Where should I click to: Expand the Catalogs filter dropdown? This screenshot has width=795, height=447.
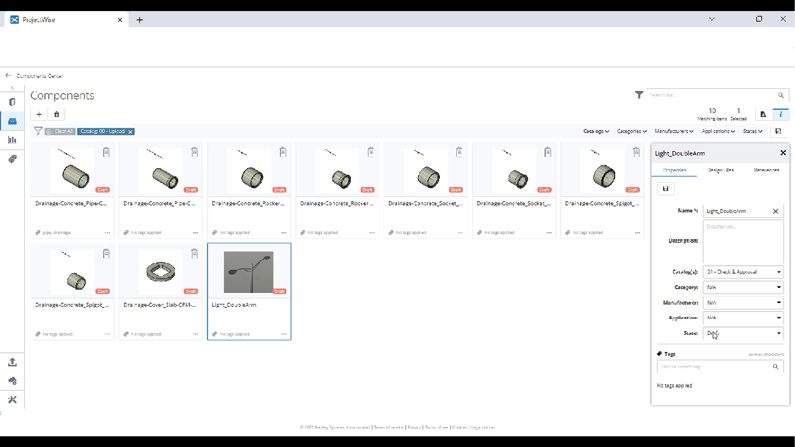pyautogui.click(x=597, y=131)
